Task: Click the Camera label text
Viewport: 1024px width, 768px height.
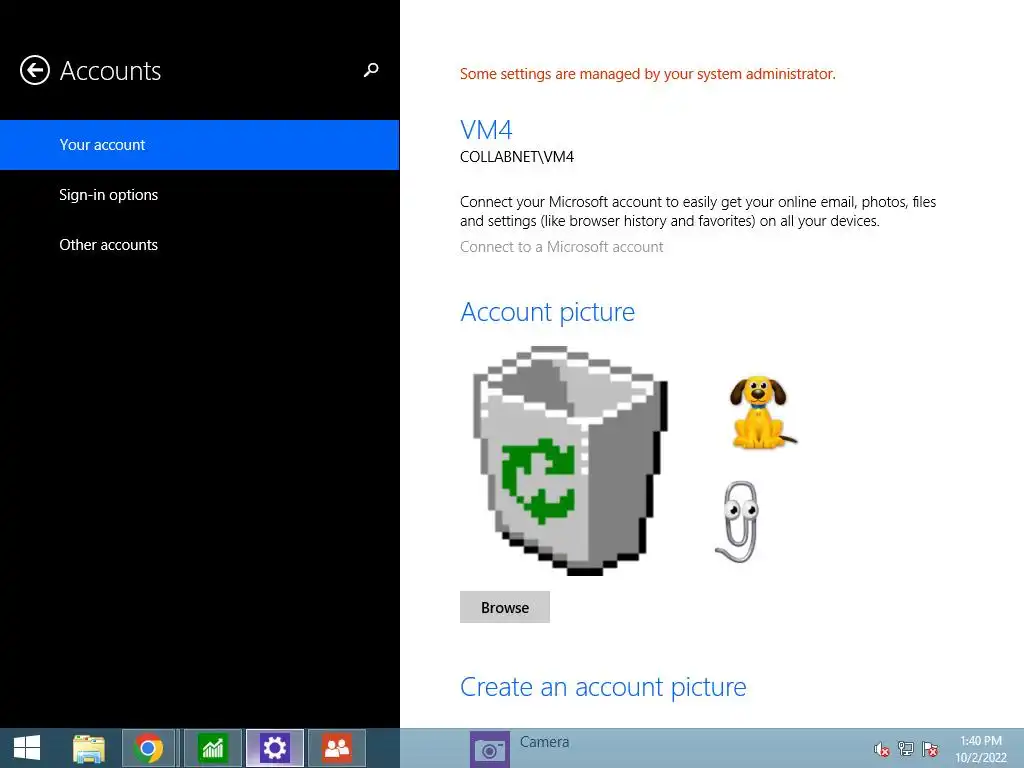Action: (x=544, y=742)
